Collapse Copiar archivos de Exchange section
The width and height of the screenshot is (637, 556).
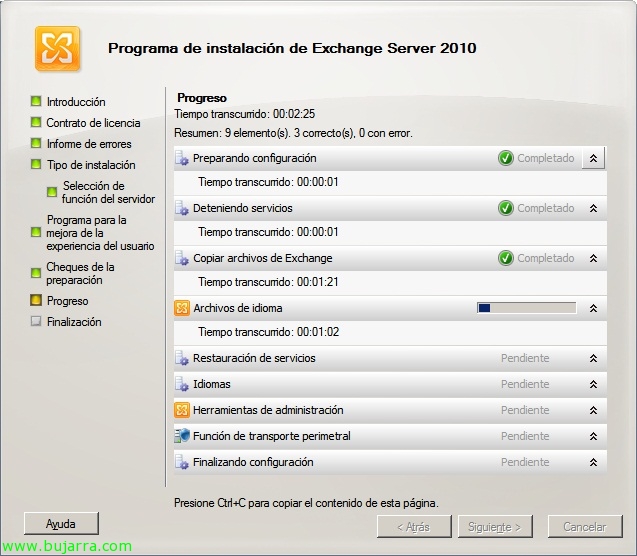[x=593, y=258]
